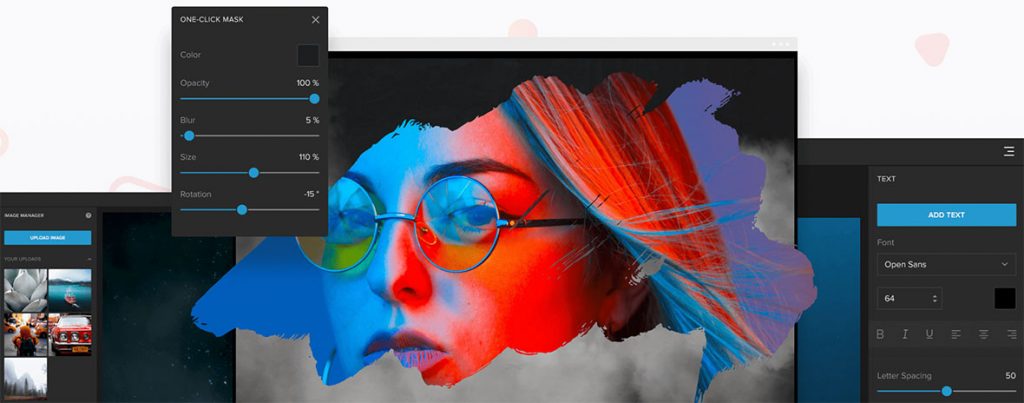Center align the text
Viewport: 1024px width, 403px height.
tap(984, 334)
